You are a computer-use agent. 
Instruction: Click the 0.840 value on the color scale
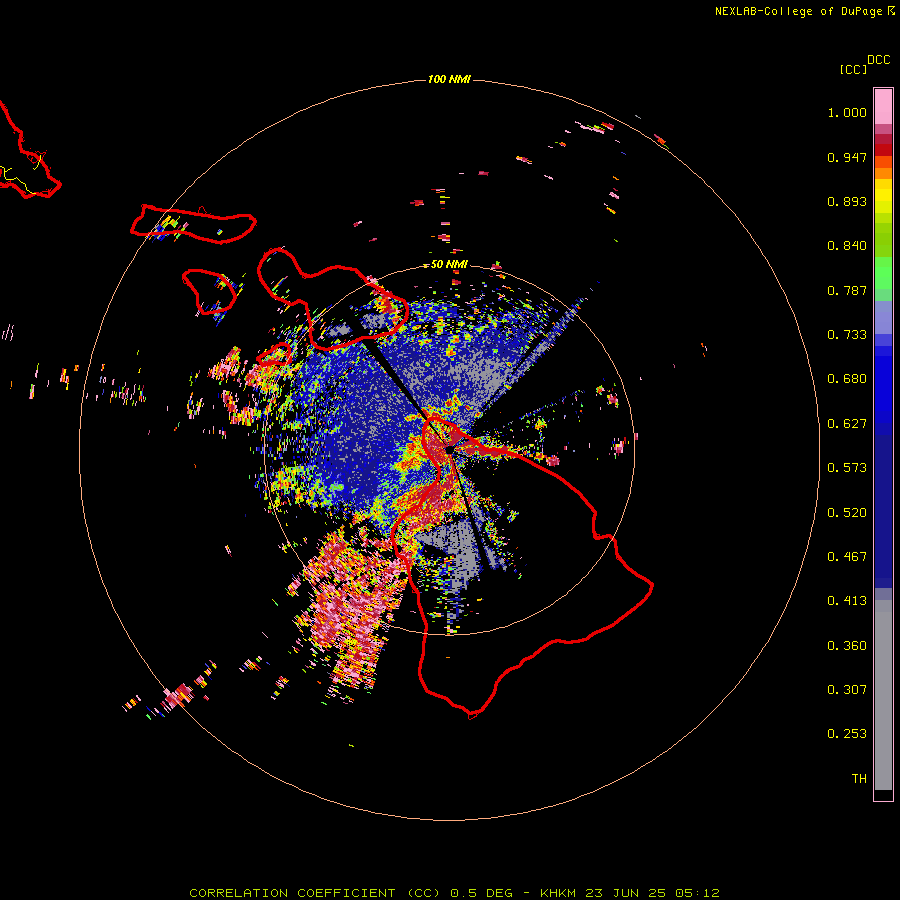(x=847, y=246)
